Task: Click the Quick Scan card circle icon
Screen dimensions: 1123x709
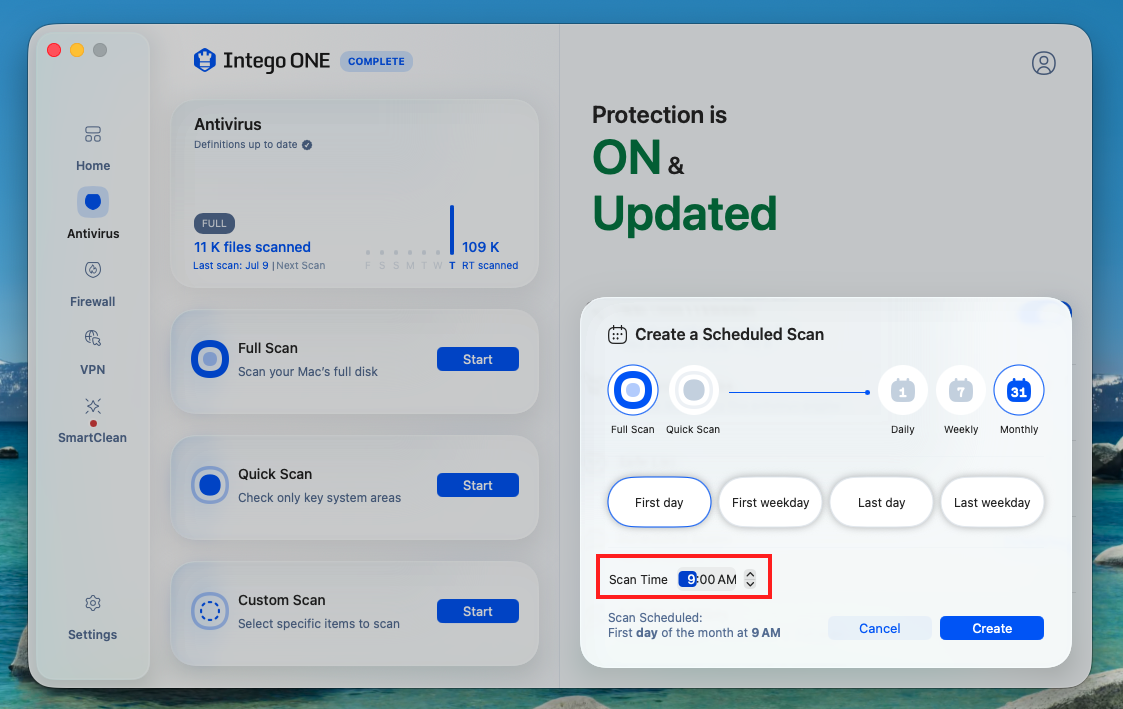Action: click(x=210, y=485)
